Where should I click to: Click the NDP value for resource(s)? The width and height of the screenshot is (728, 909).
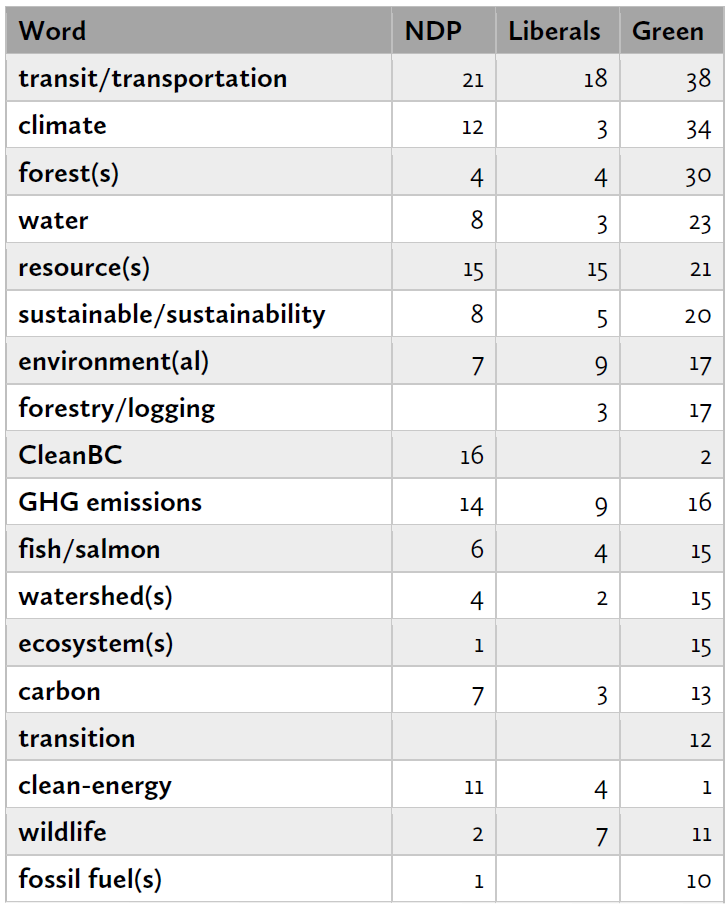point(472,269)
